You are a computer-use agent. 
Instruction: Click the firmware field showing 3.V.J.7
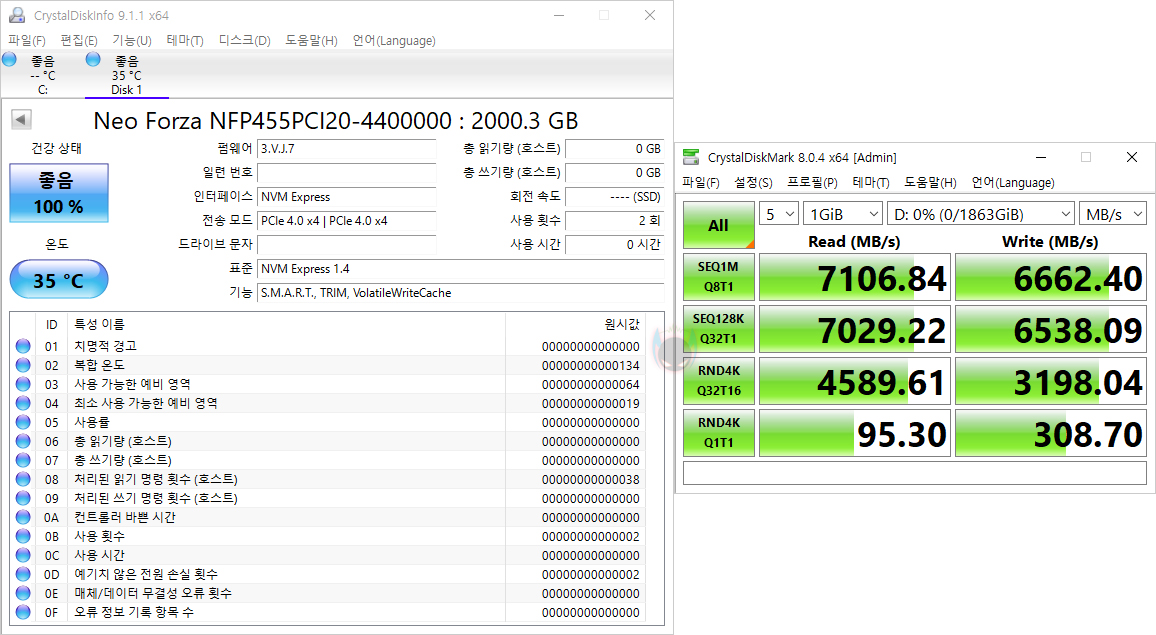[347, 149]
